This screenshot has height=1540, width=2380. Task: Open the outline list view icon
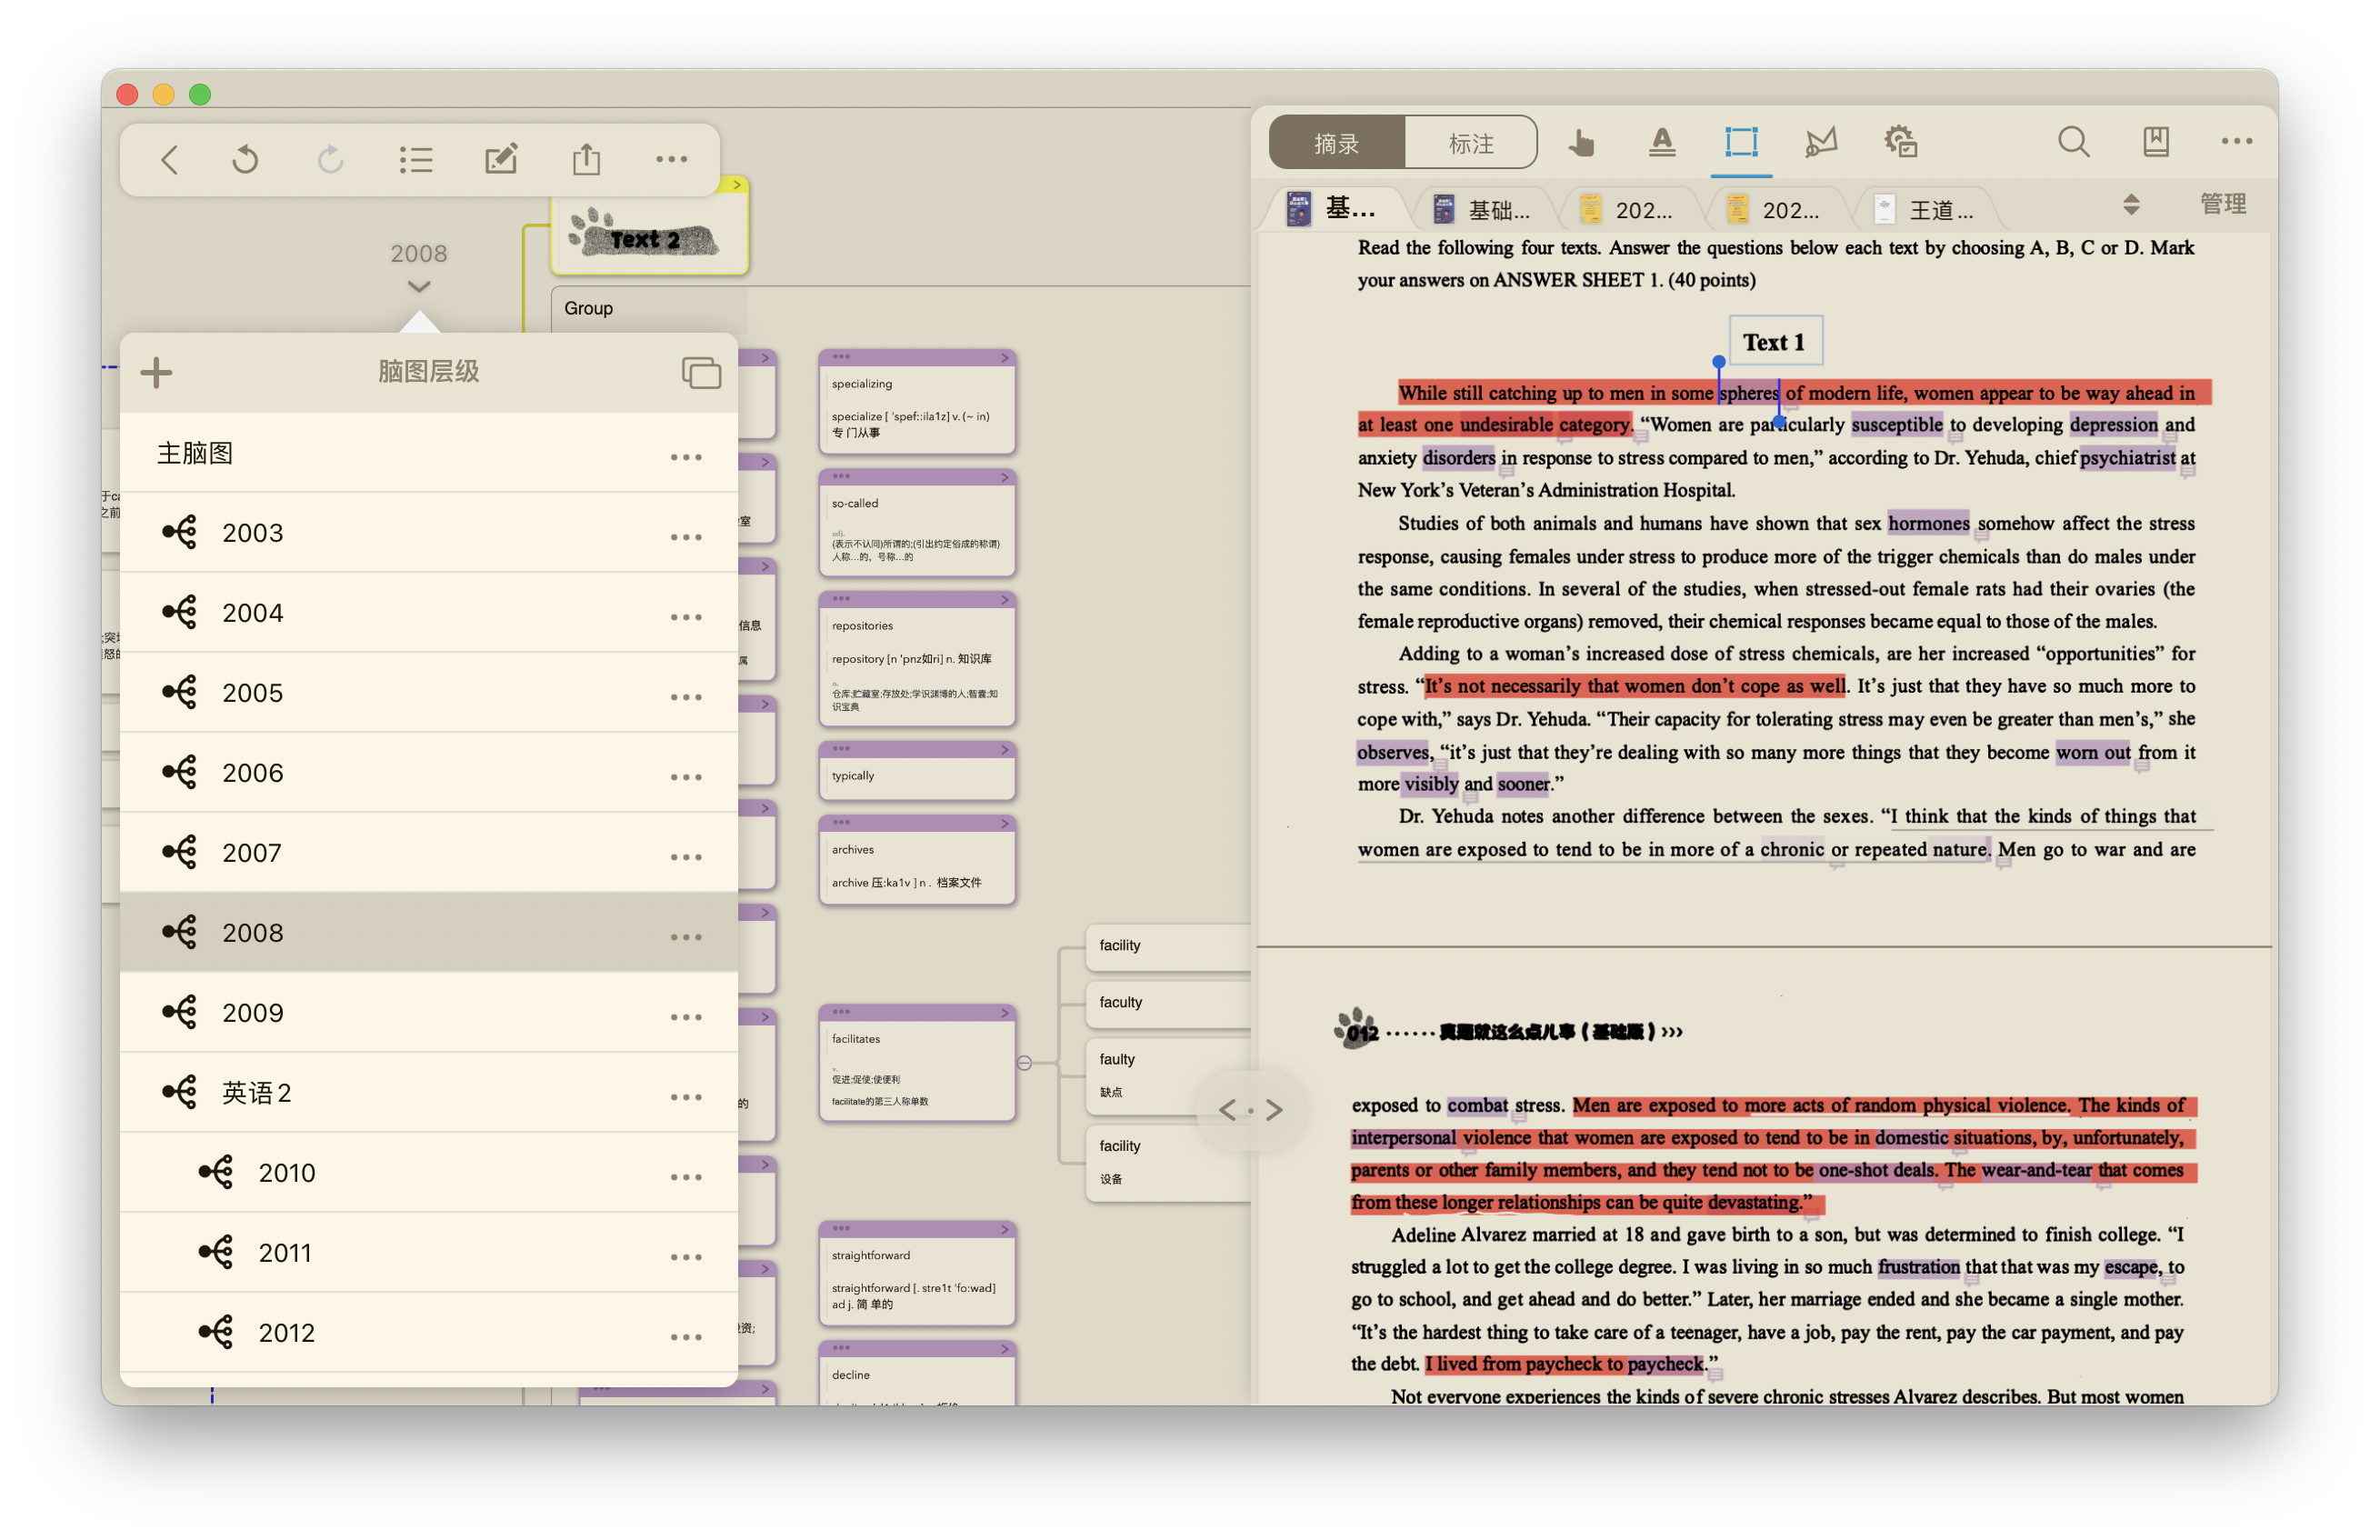pyautogui.click(x=415, y=159)
